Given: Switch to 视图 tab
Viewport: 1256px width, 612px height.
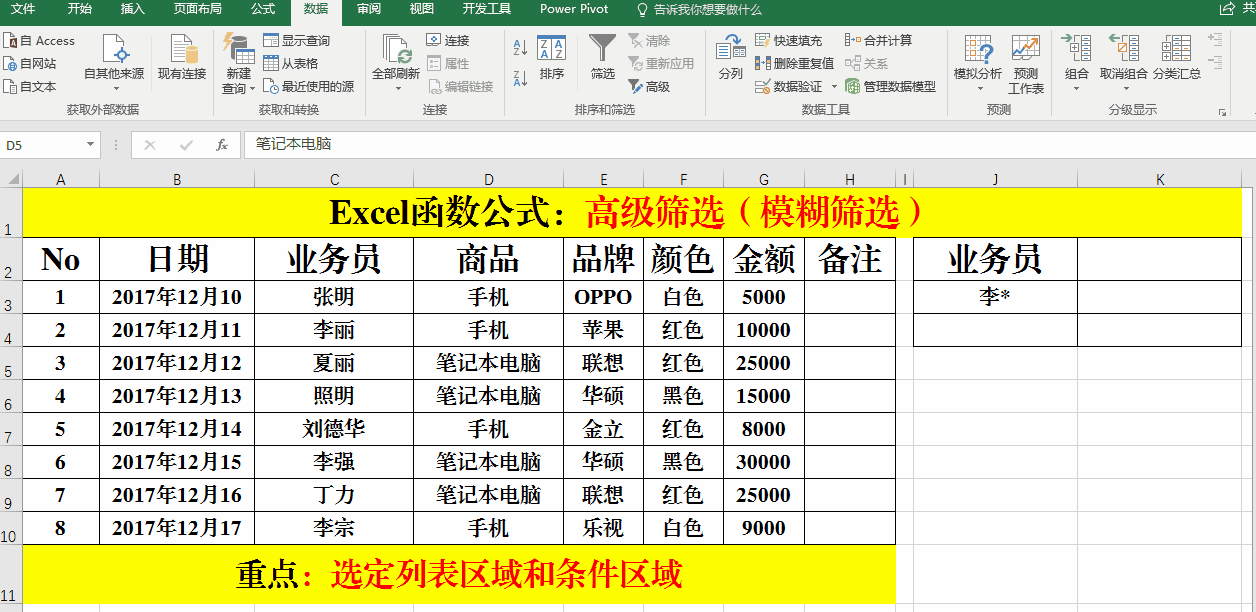Looking at the screenshot, I should 422,9.
